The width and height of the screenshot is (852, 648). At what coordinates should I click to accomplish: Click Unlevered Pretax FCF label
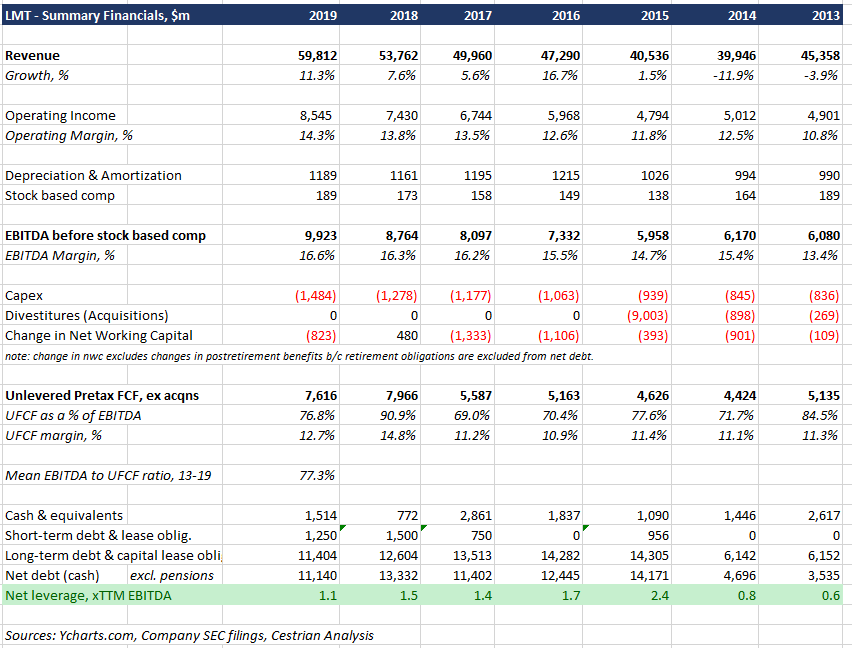coord(102,395)
